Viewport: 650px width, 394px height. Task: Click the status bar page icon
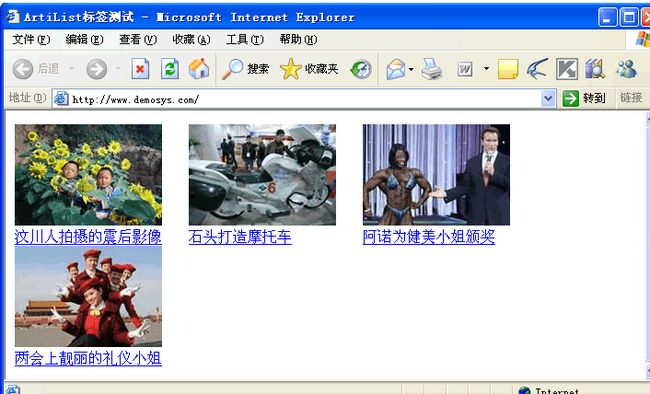[x=12, y=389]
